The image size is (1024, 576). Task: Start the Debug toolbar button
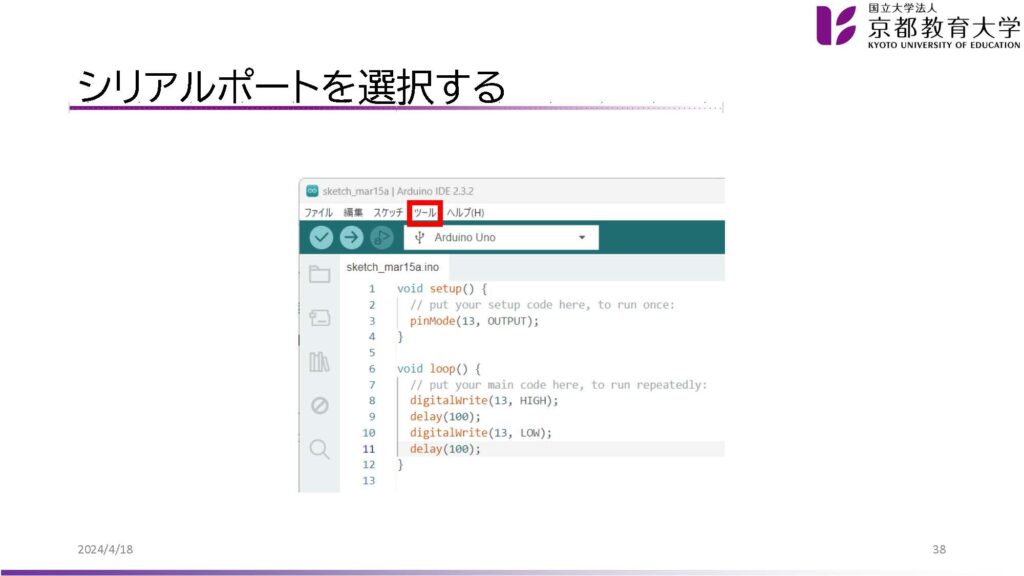381,237
